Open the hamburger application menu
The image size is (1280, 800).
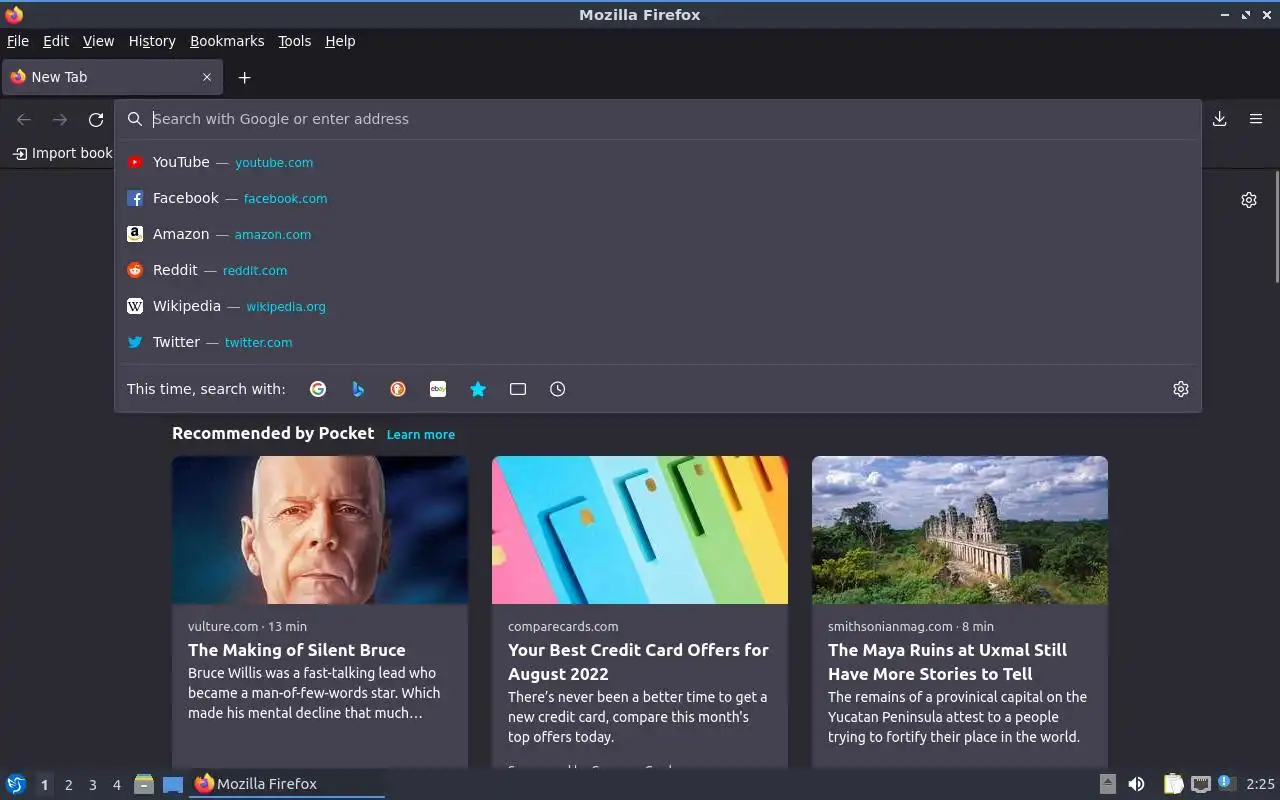click(x=1256, y=119)
